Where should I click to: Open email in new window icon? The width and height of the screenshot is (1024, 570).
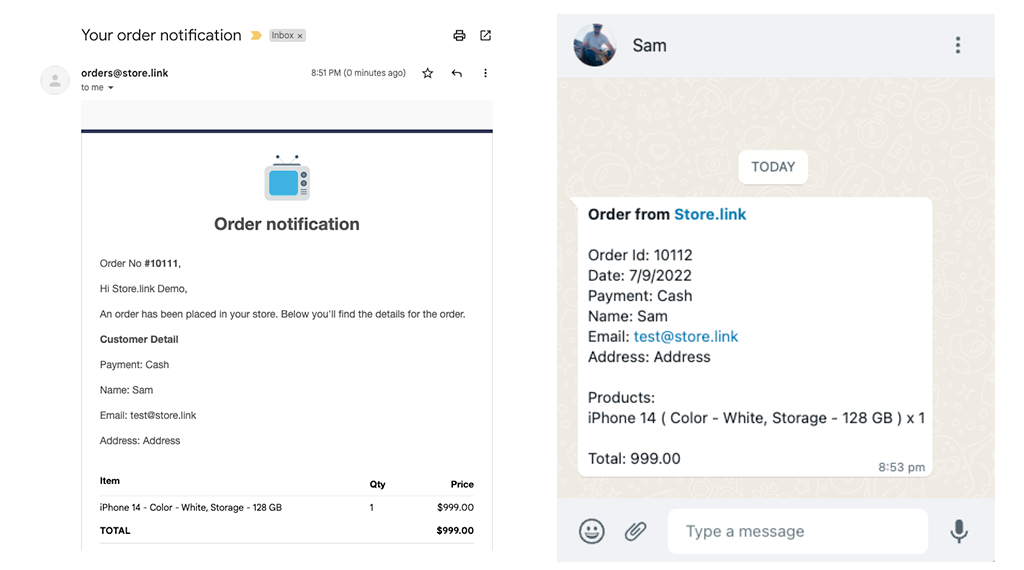pos(486,35)
